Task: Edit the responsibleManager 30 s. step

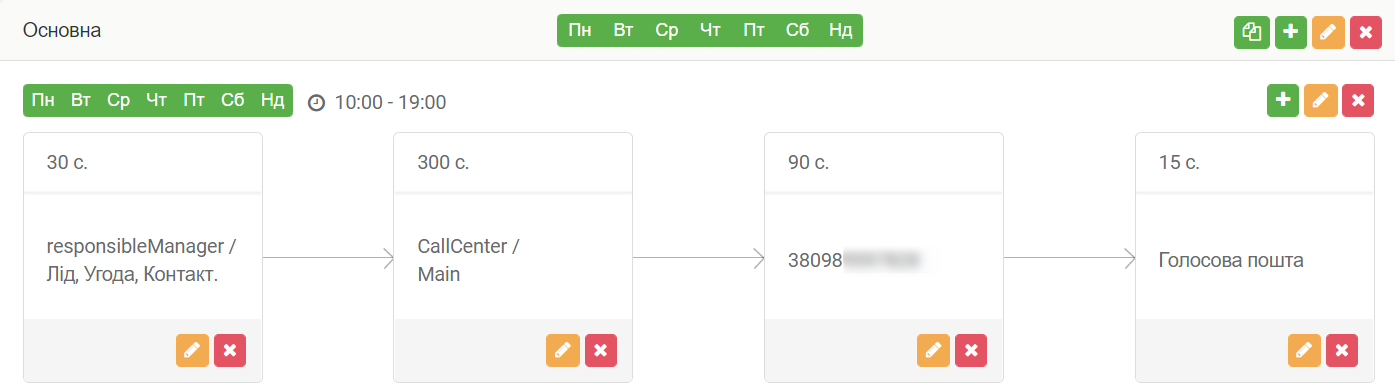Action: coord(193,350)
